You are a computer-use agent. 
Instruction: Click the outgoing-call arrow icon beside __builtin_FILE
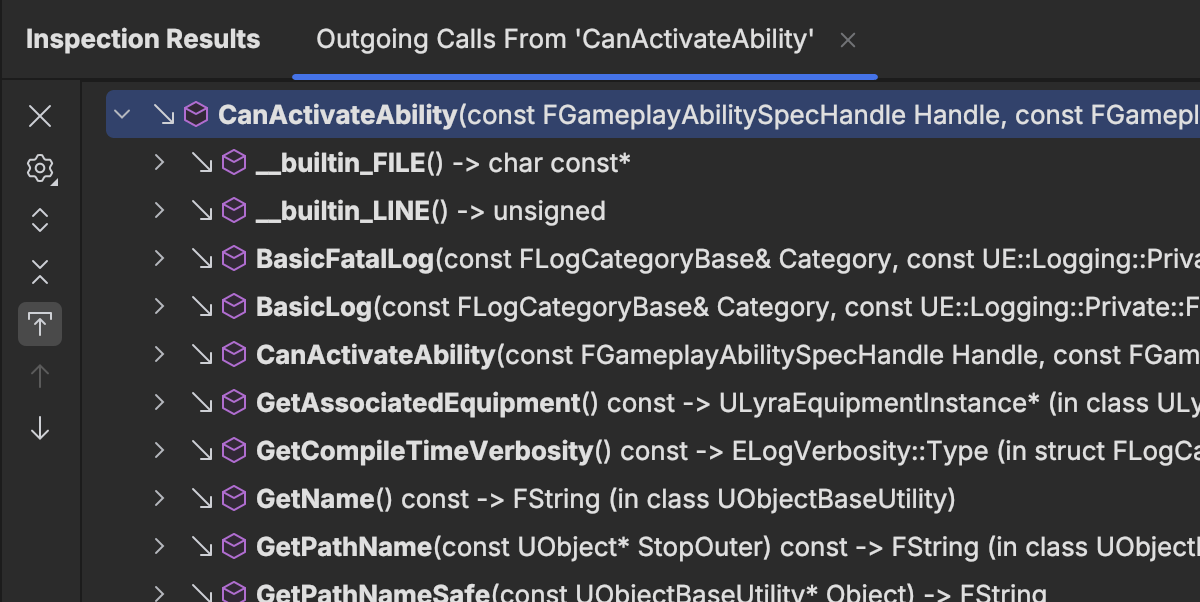(202, 163)
